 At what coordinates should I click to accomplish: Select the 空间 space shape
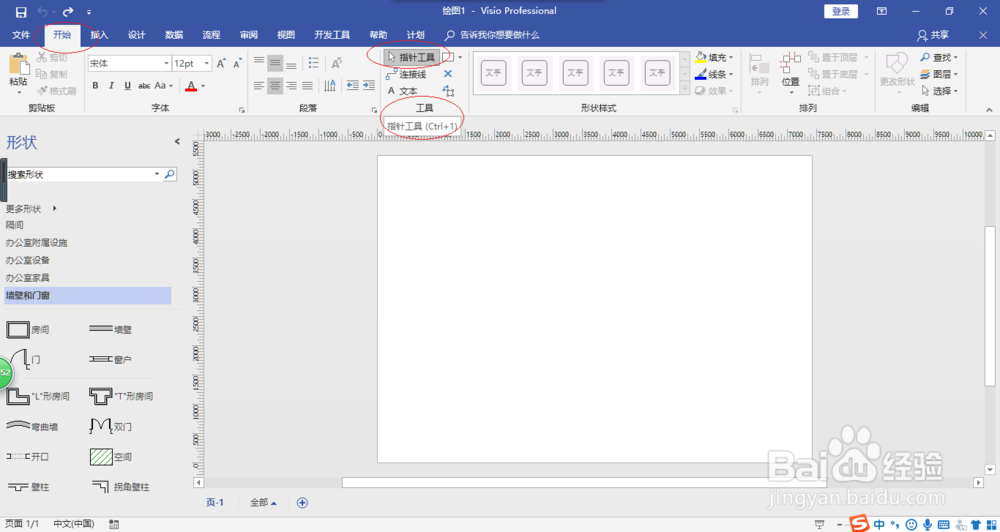coord(110,457)
